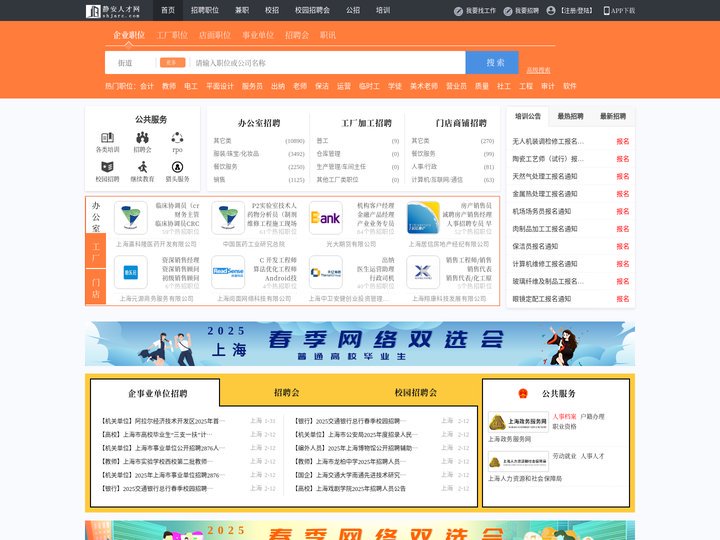The height and width of the screenshot is (540, 720).
Task: Switch to the 最热招聘 tab
Action: tap(570, 116)
